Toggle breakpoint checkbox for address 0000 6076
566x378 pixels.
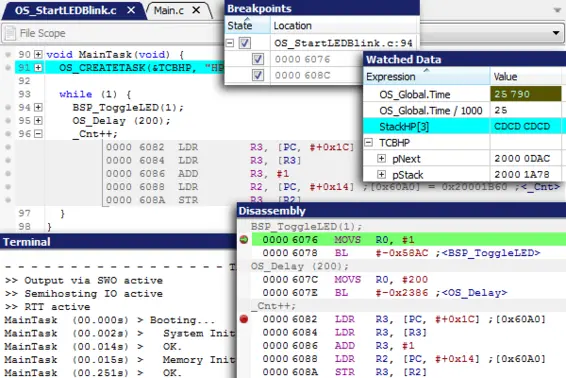click(x=257, y=59)
